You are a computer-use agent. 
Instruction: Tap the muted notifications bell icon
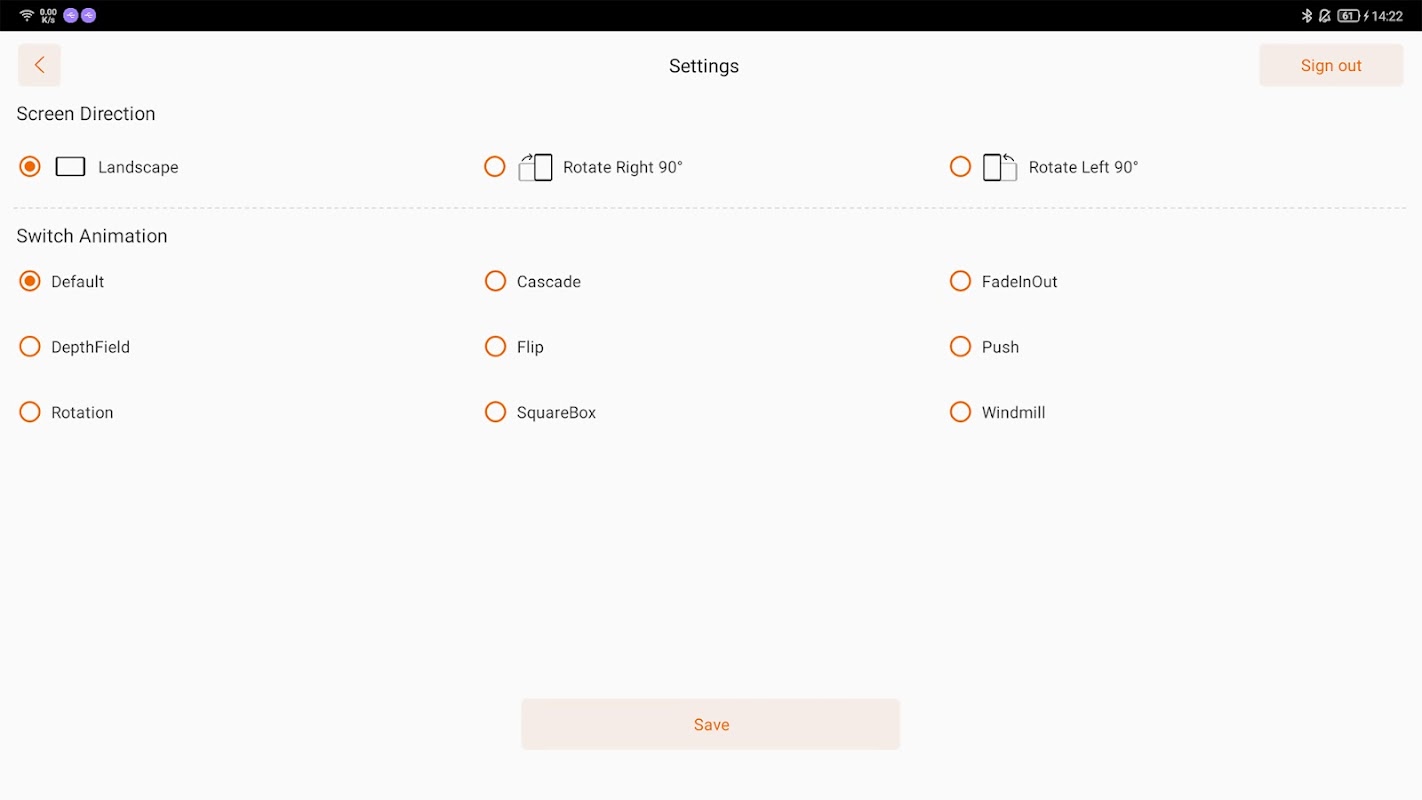pyautogui.click(x=1325, y=16)
